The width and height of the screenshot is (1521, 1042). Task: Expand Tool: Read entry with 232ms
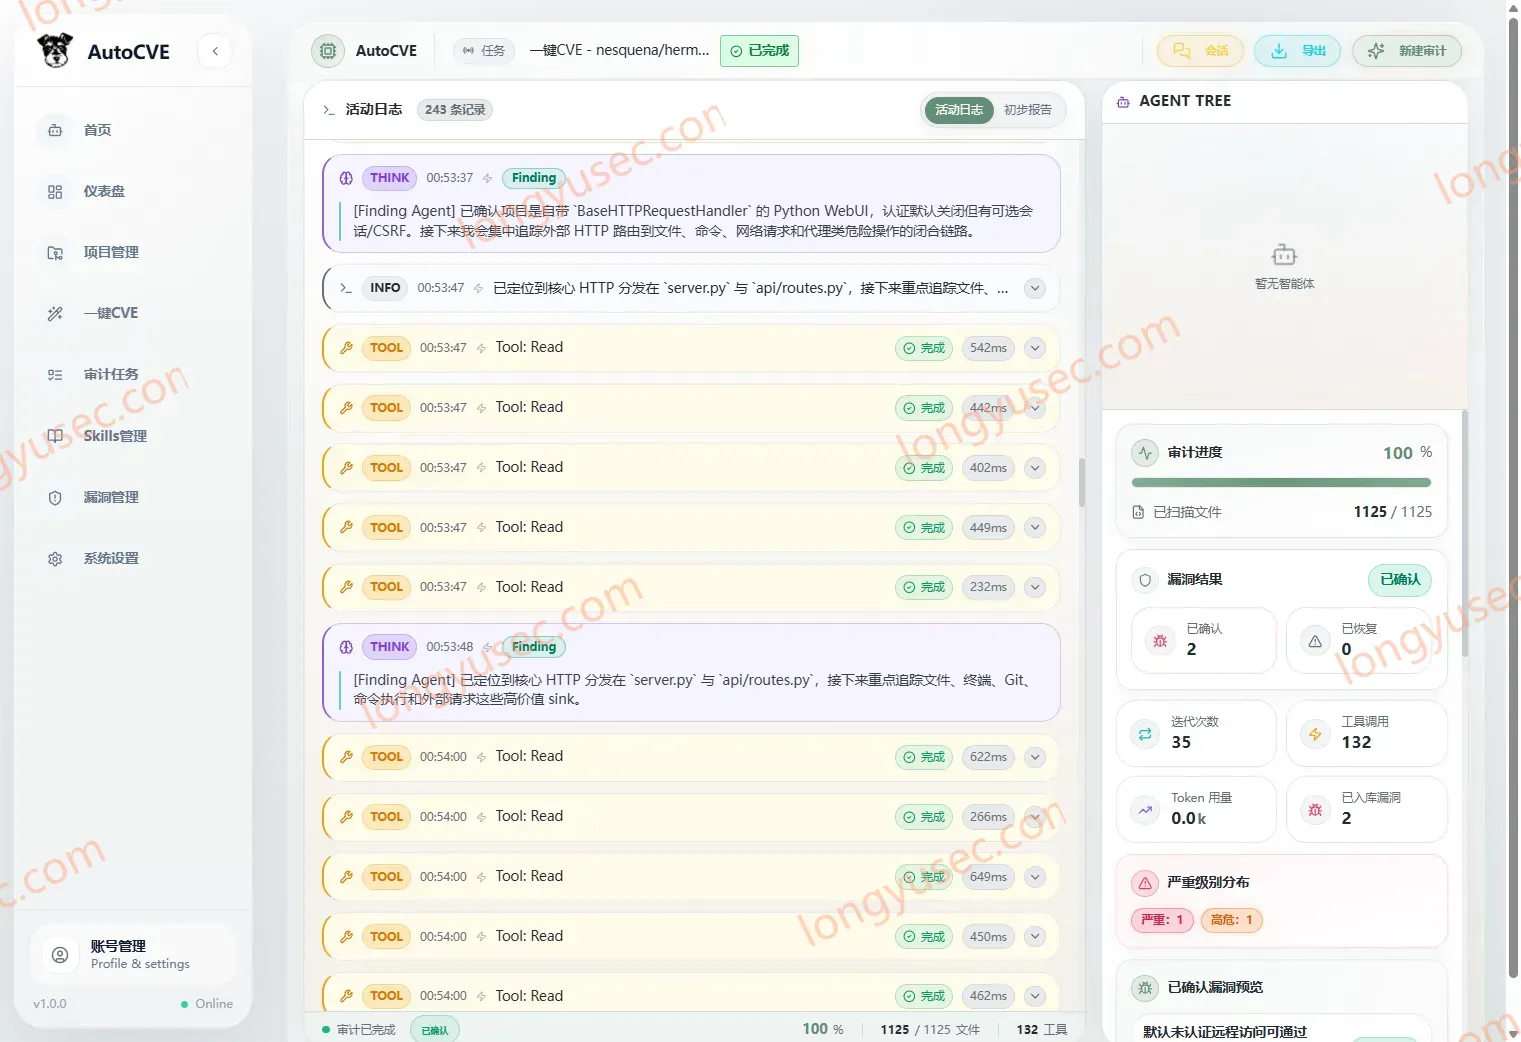point(1035,587)
